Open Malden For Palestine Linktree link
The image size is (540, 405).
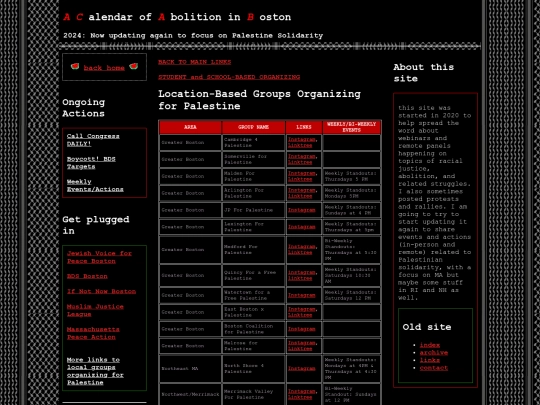point(300,179)
